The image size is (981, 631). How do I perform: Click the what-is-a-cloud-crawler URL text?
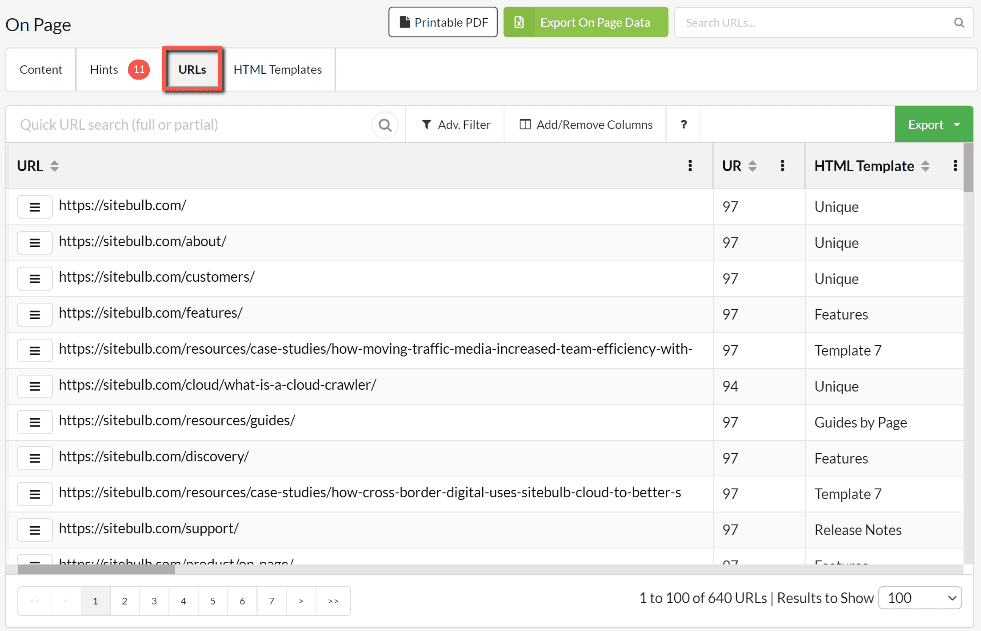(x=218, y=385)
